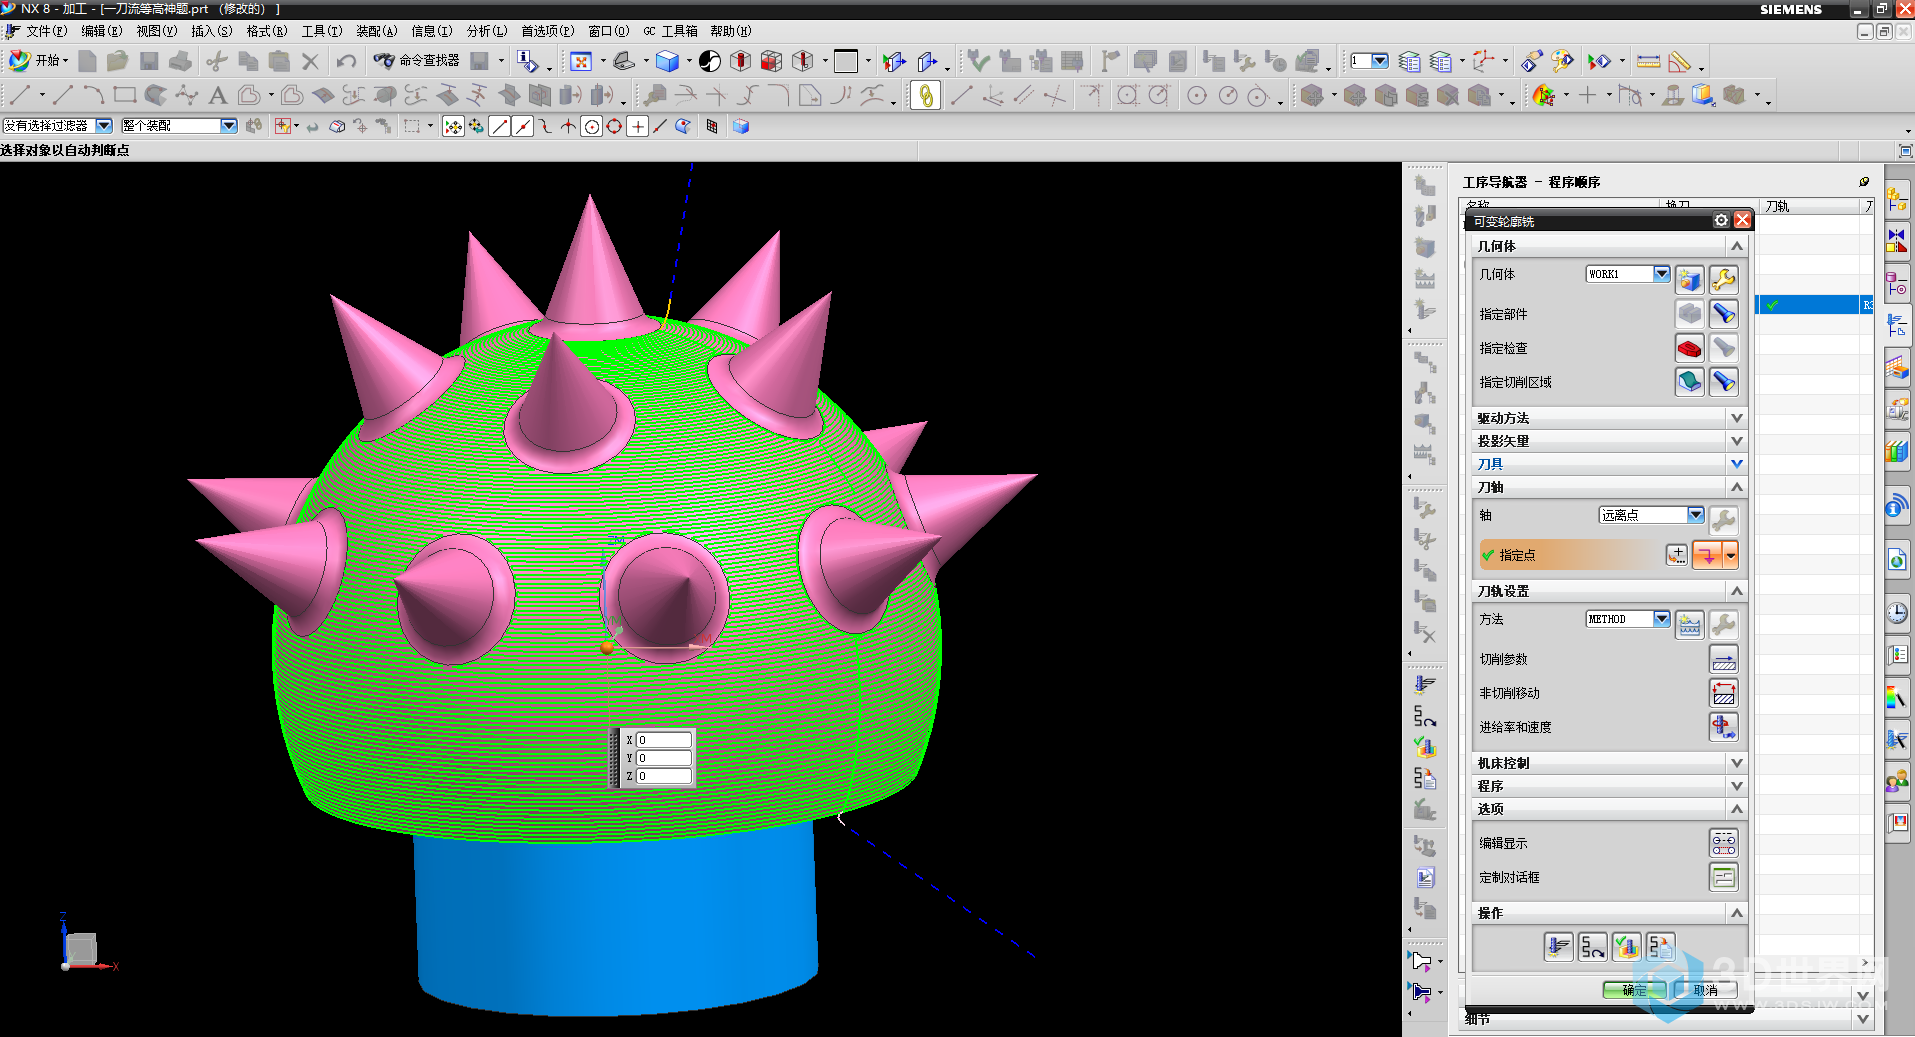The height and width of the screenshot is (1037, 1915).
Task: Open the 整个装配 scope dropdown
Action: pos(229,126)
